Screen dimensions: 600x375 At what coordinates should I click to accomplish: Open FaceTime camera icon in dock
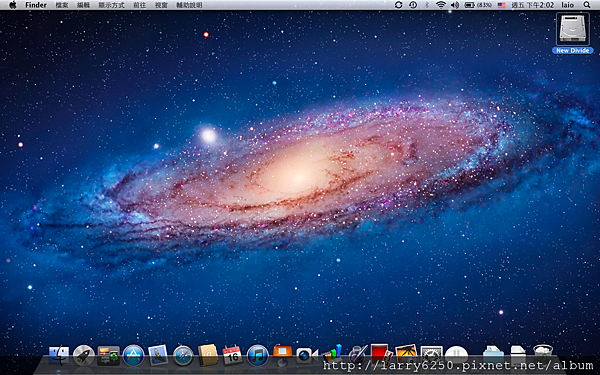pyautogui.click(x=307, y=355)
